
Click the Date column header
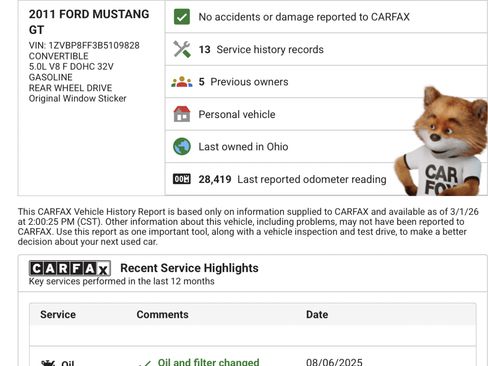[x=317, y=314]
